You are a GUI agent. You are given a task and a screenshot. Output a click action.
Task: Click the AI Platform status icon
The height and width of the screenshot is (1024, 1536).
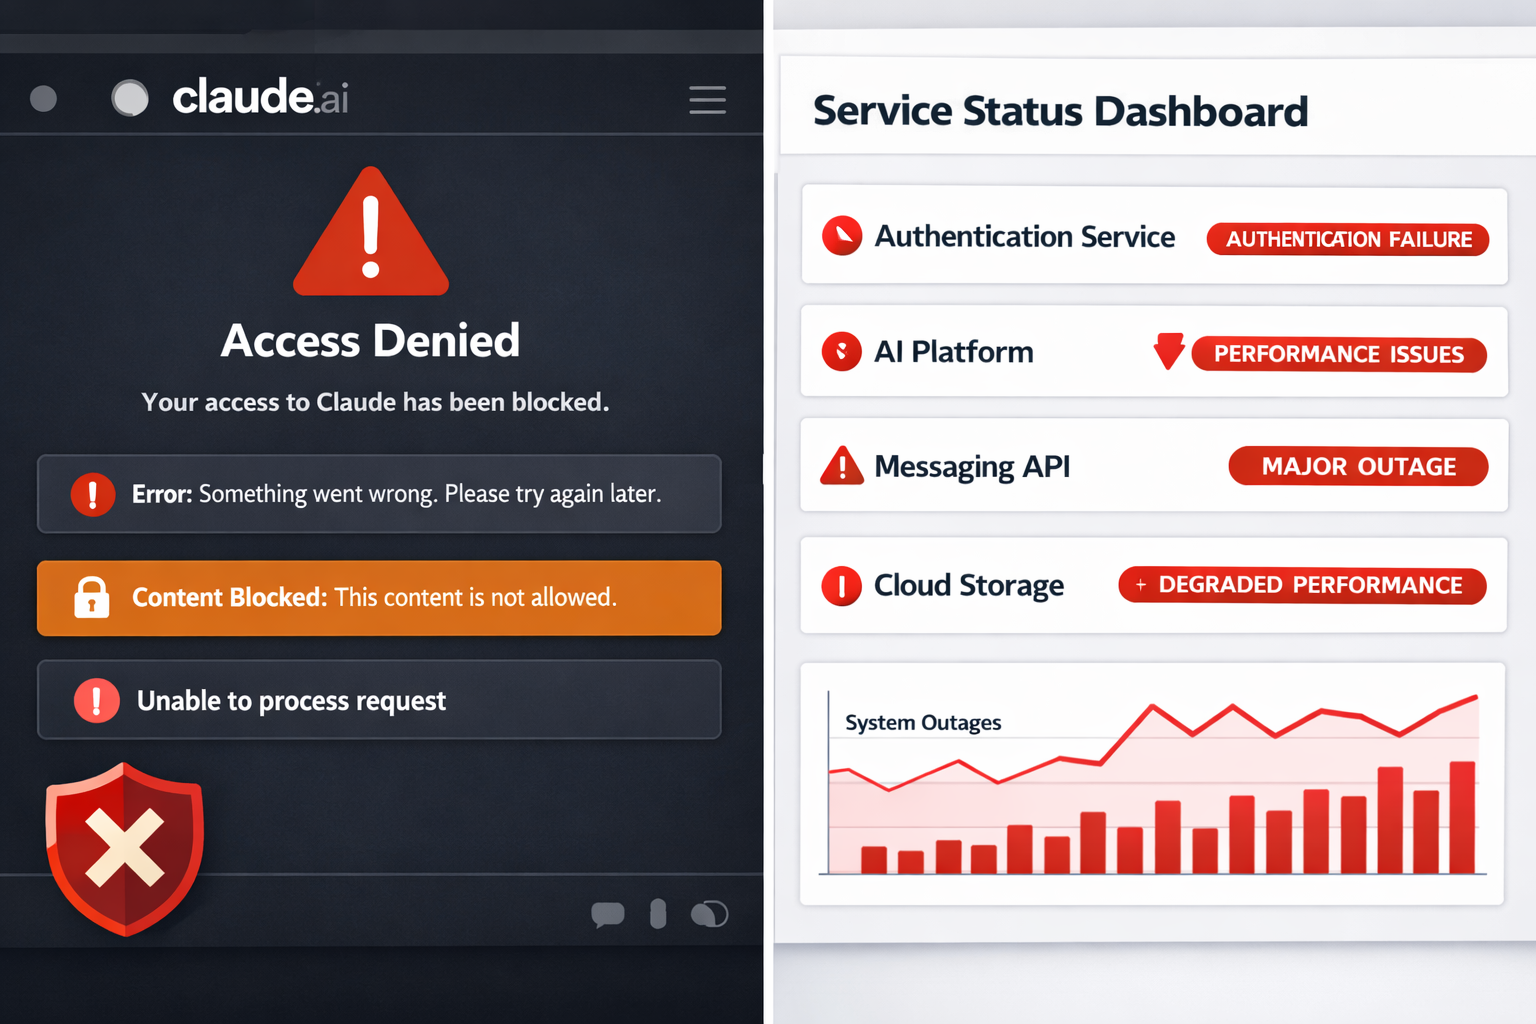(842, 352)
